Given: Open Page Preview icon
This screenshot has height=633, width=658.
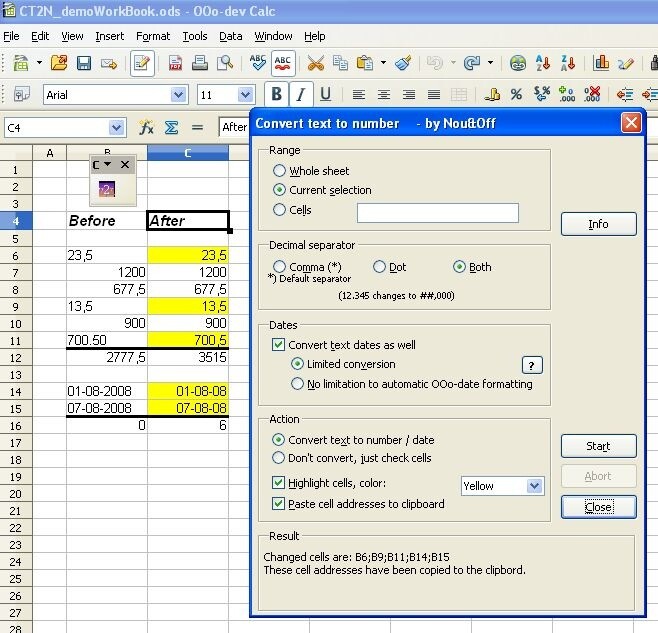Looking at the screenshot, I should point(225,63).
